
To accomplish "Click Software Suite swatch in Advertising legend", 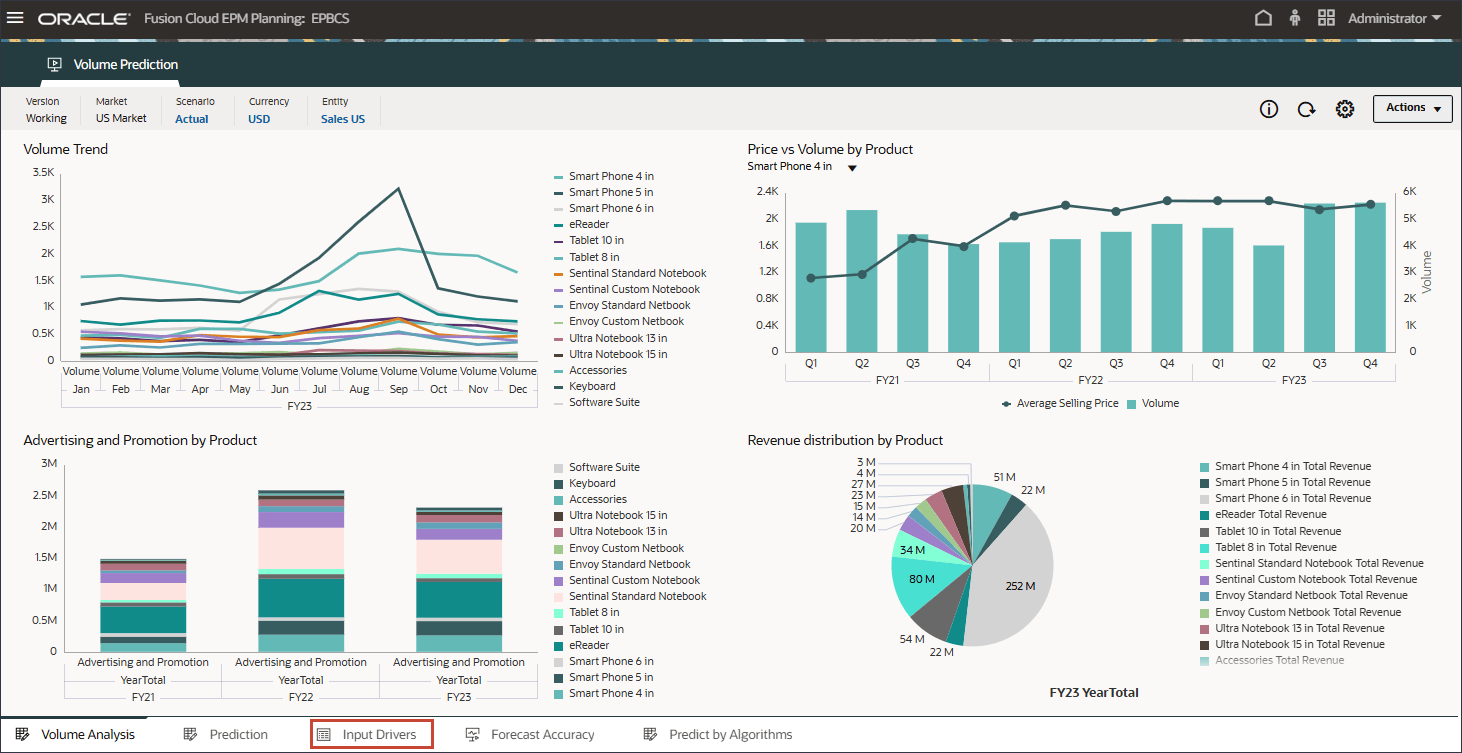I will (x=559, y=468).
